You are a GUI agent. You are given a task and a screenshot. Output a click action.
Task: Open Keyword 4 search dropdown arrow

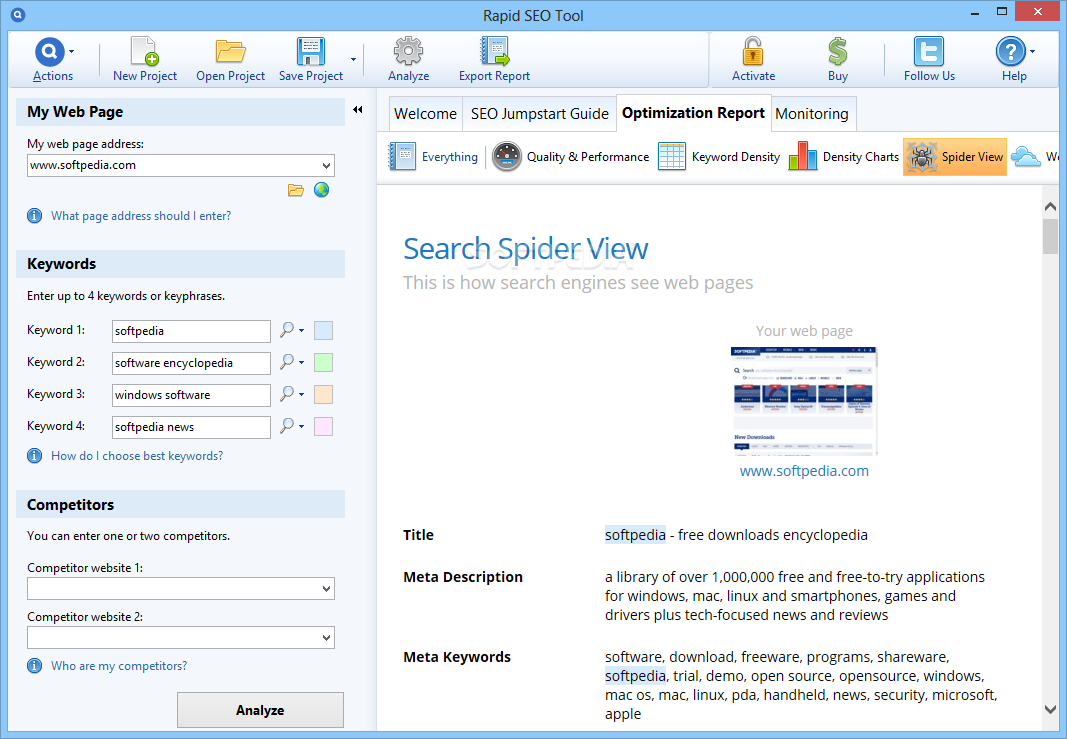tap(301, 427)
